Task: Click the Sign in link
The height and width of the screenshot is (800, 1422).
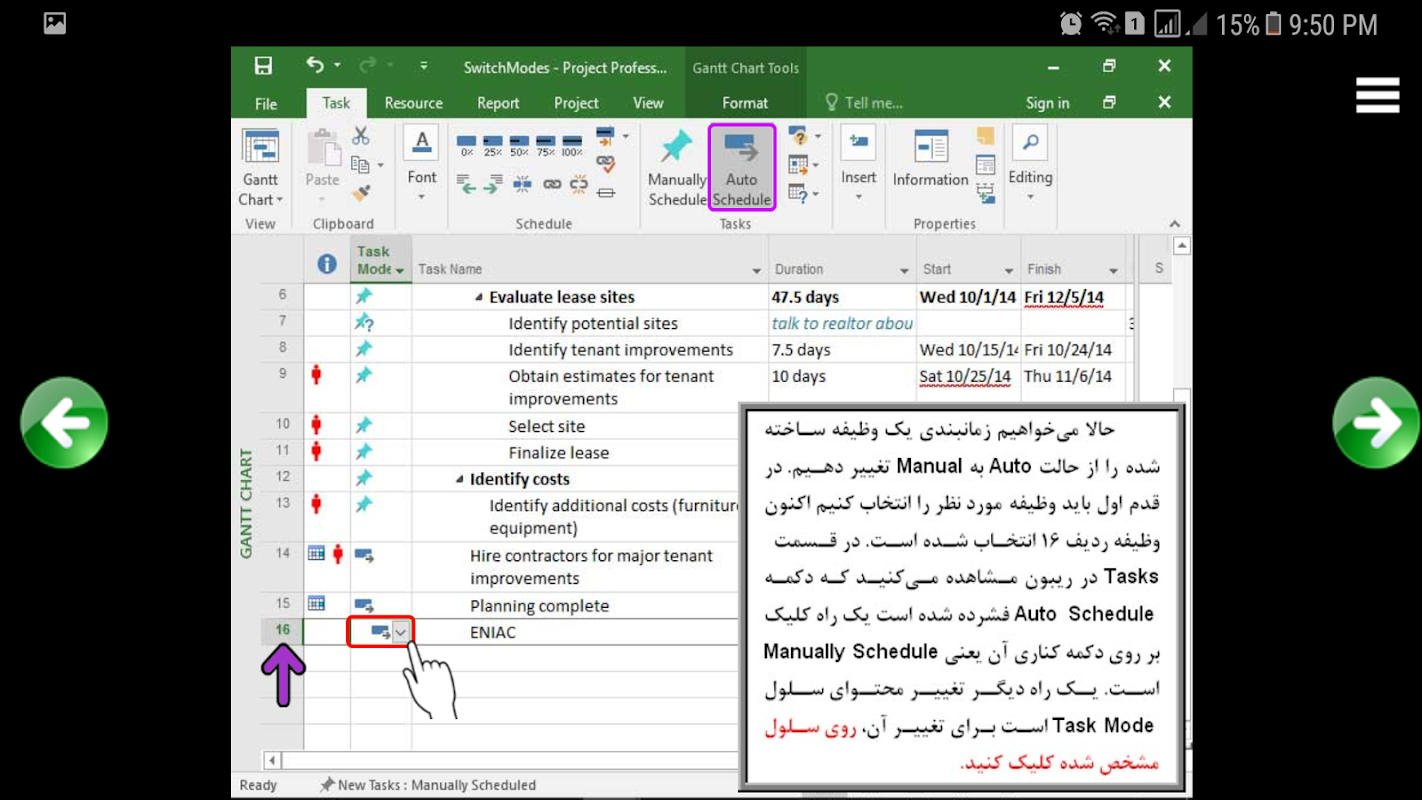Action: (x=1047, y=103)
